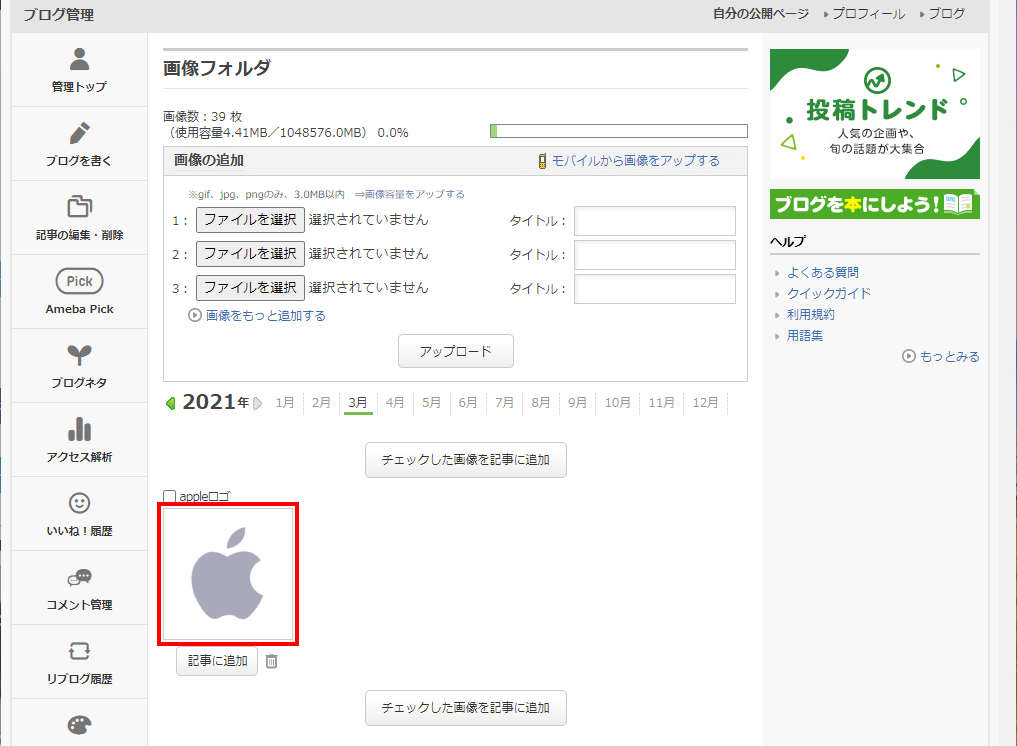Image resolution: width=1017 pixels, height=746 pixels.
Task: Open 記事の編集・削除 folder icon
Action: pyautogui.click(x=79, y=206)
